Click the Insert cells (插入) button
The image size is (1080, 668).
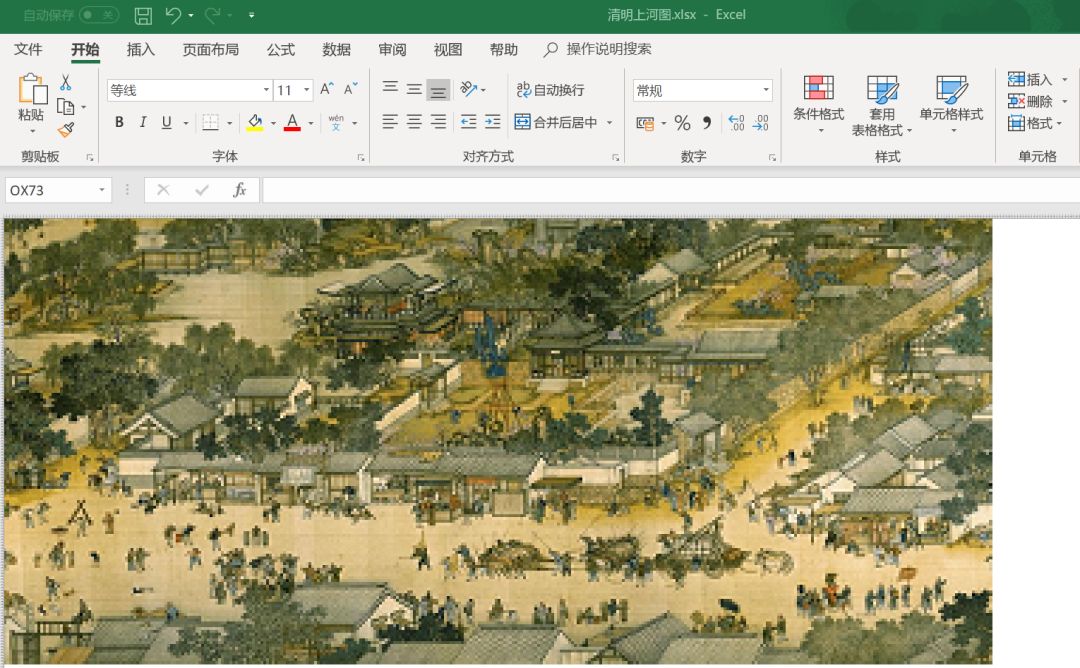tap(1030, 79)
